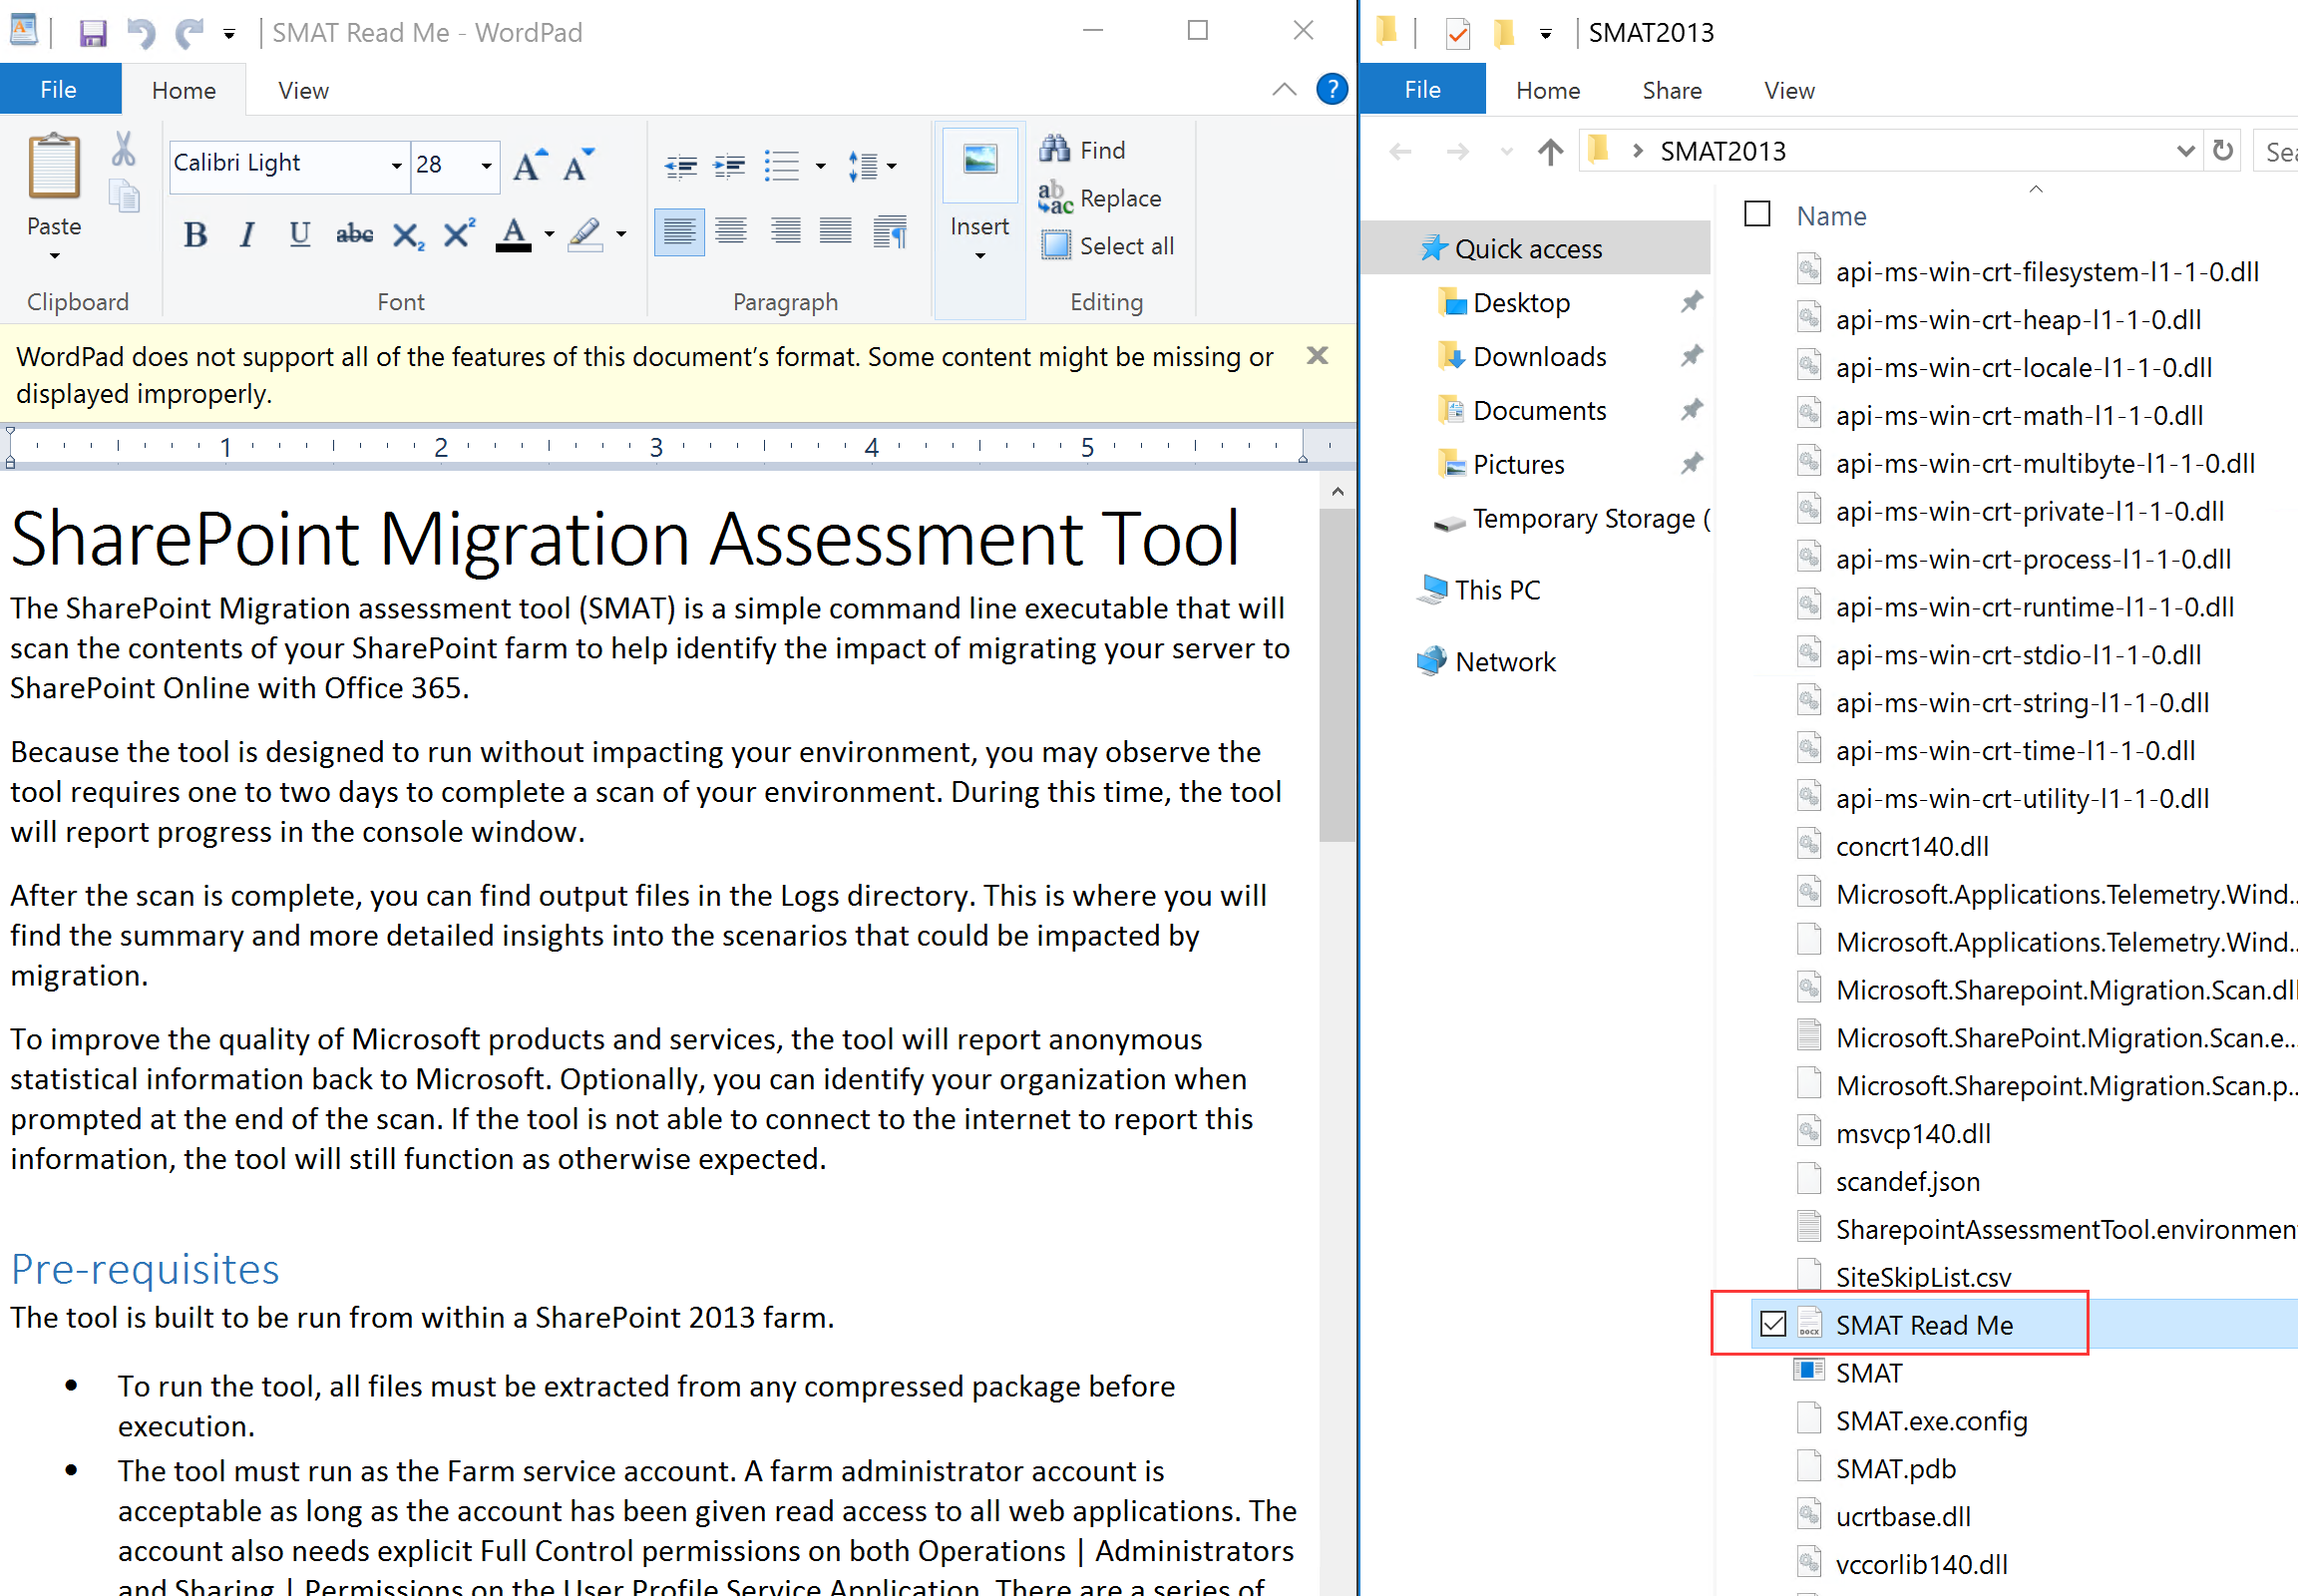Toggle Bold formatting
2298x1596 pixels.
tap(195, 234)
